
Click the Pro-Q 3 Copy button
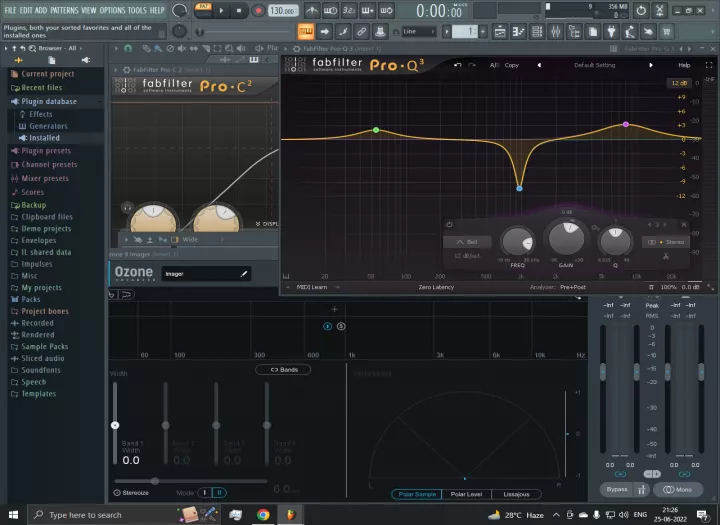click(512, 65)
